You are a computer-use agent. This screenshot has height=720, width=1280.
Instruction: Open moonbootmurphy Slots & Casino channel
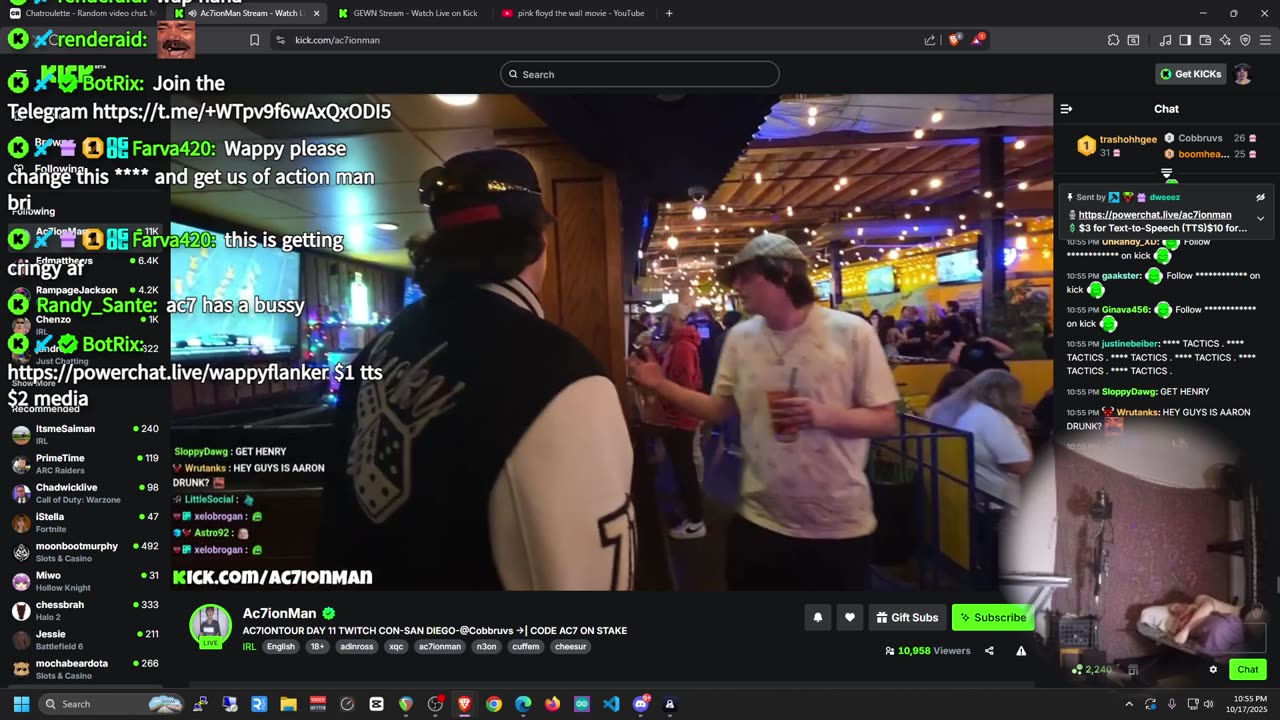point(85,552)
